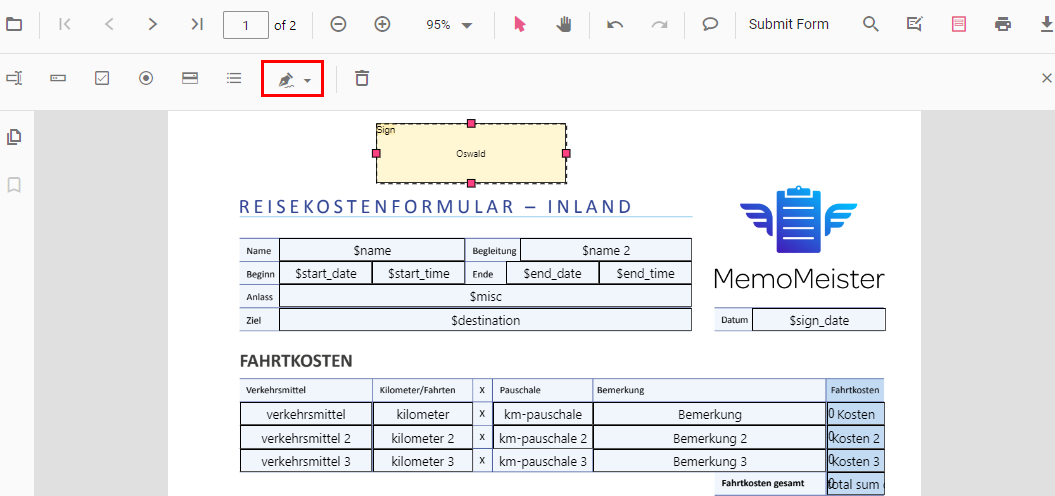Activate the pan hand tool
Image resolution: width=1055 pixels, height=496 pixels.
564,25
